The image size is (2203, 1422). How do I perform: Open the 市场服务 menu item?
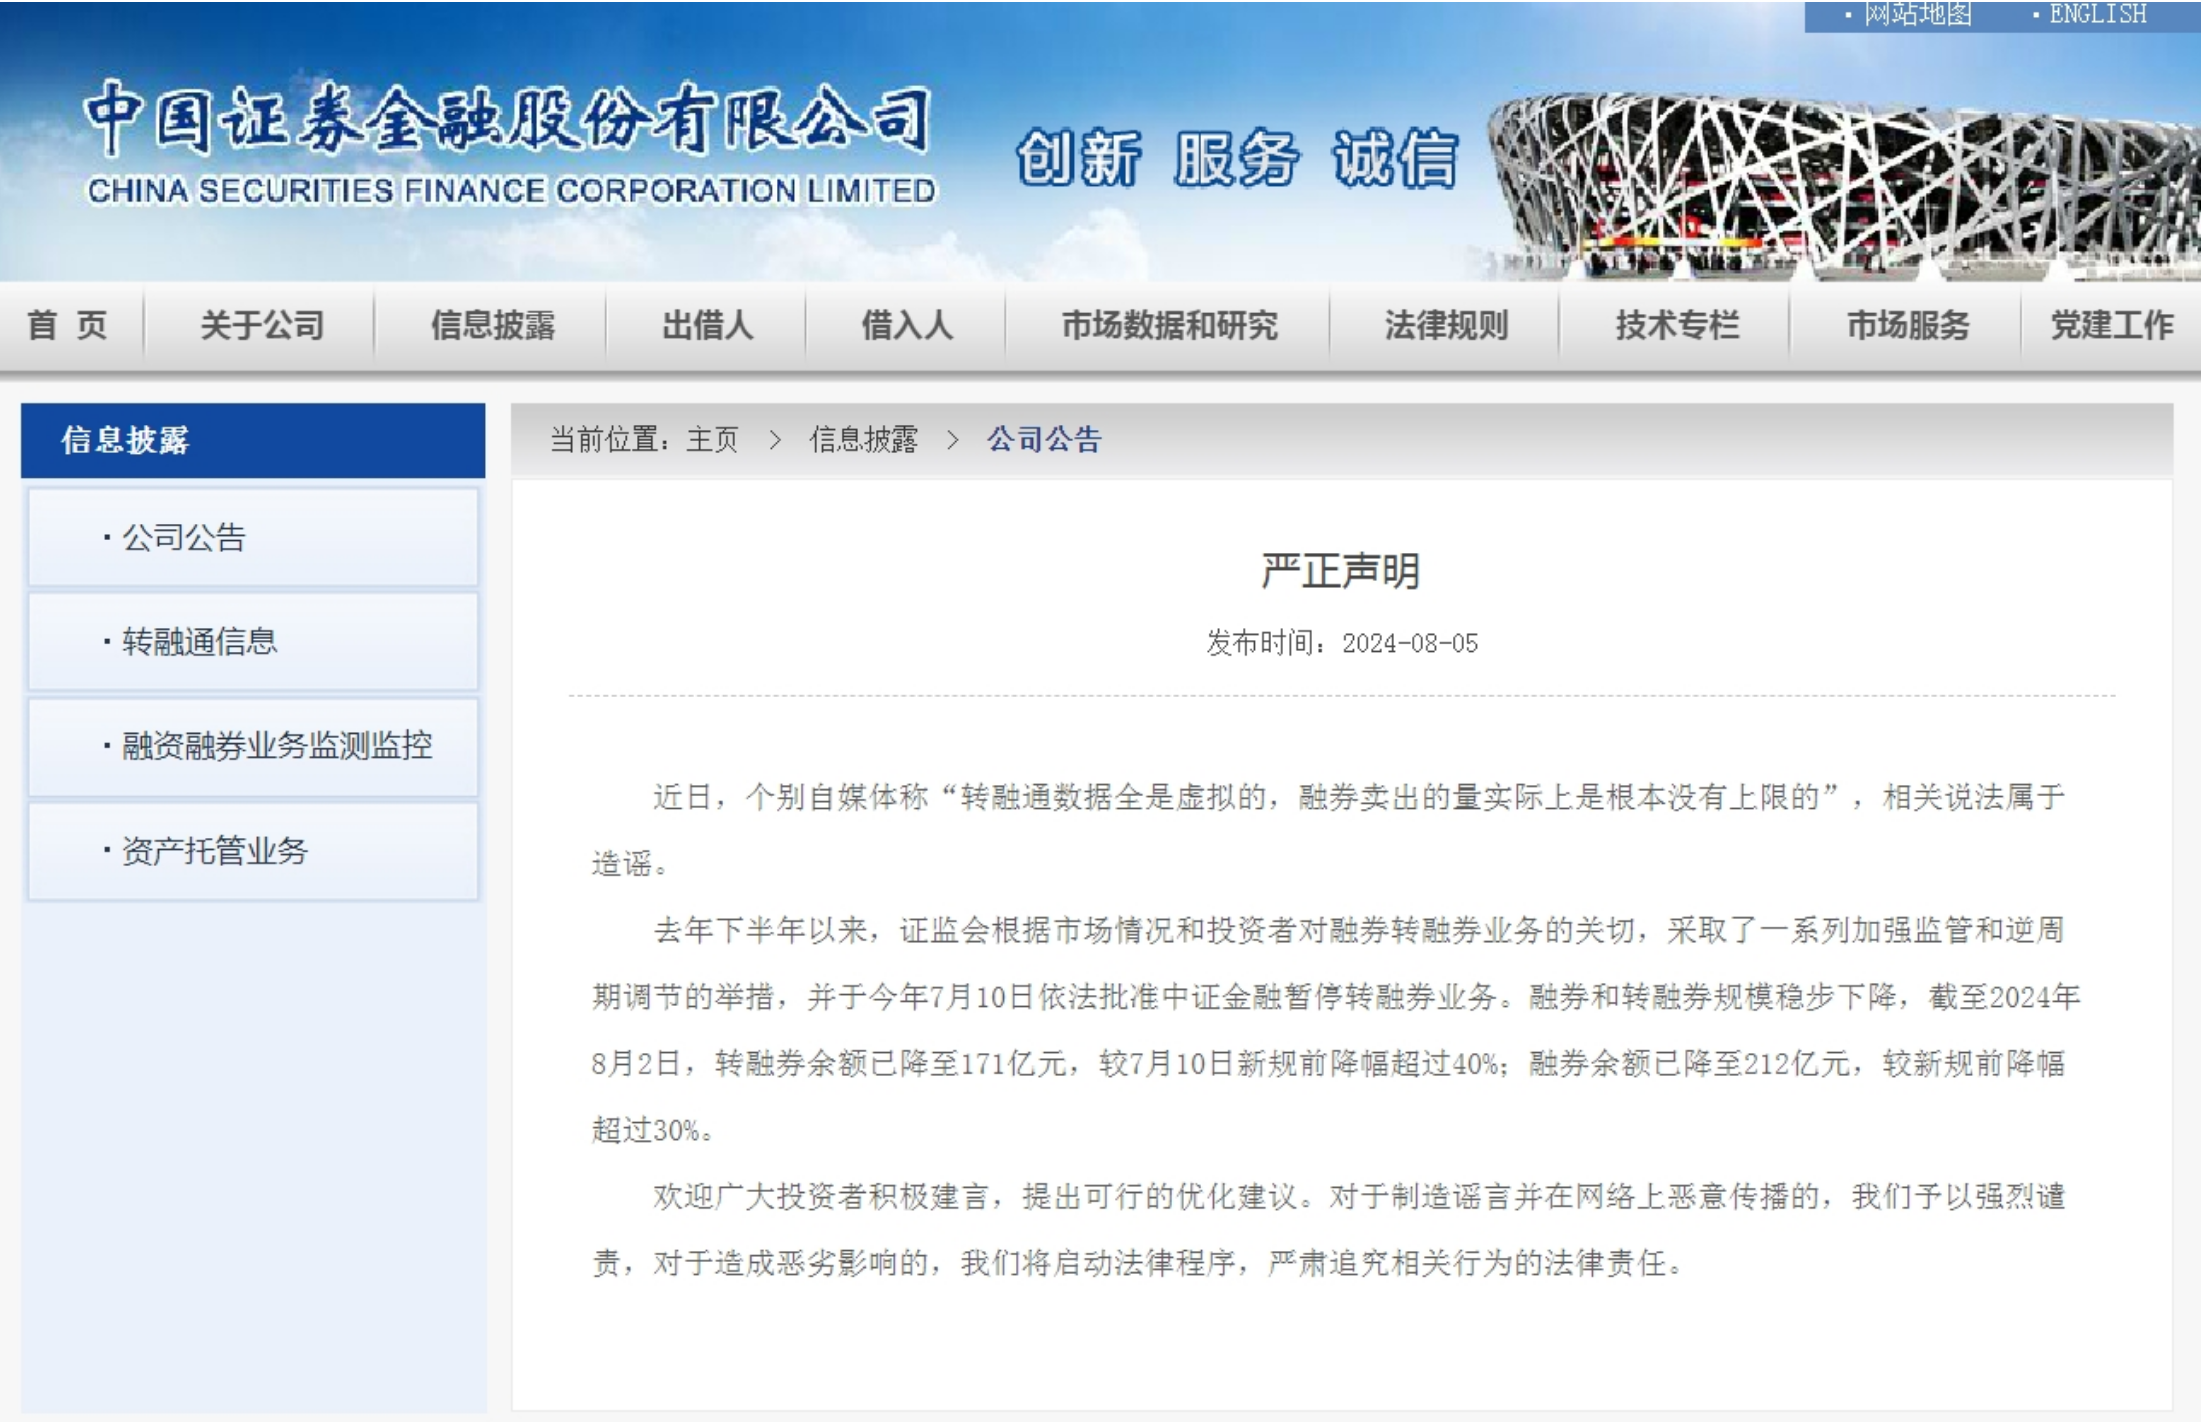(1907, 325)
